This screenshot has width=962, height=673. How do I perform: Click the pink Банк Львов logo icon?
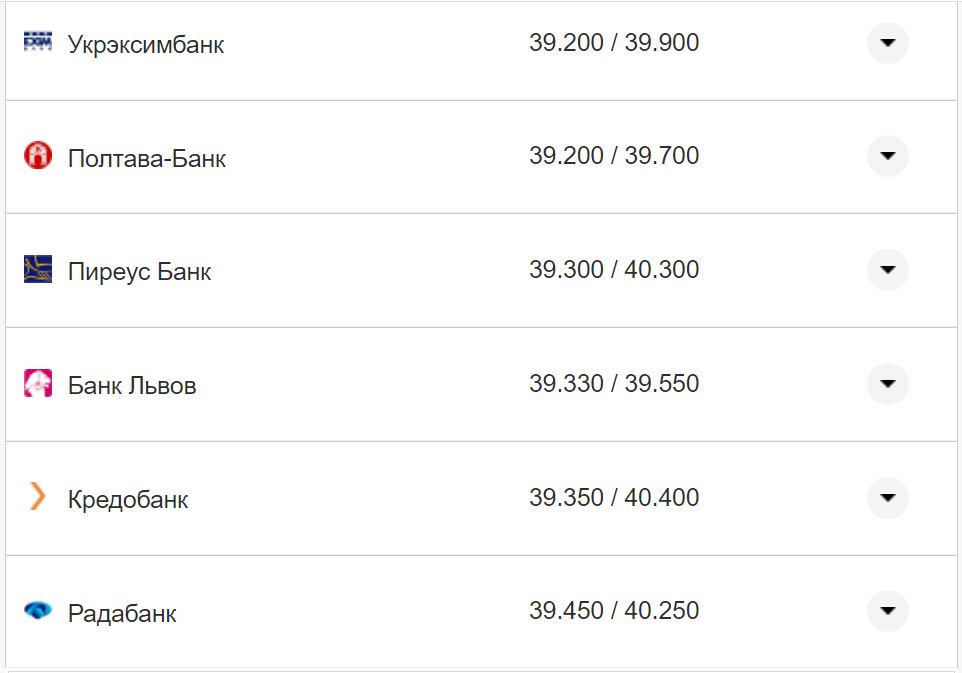click(38, 383)
